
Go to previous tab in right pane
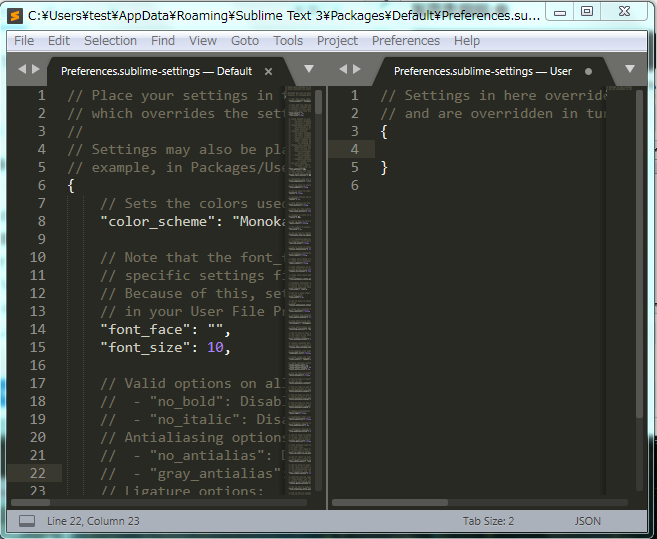(343, 69)
